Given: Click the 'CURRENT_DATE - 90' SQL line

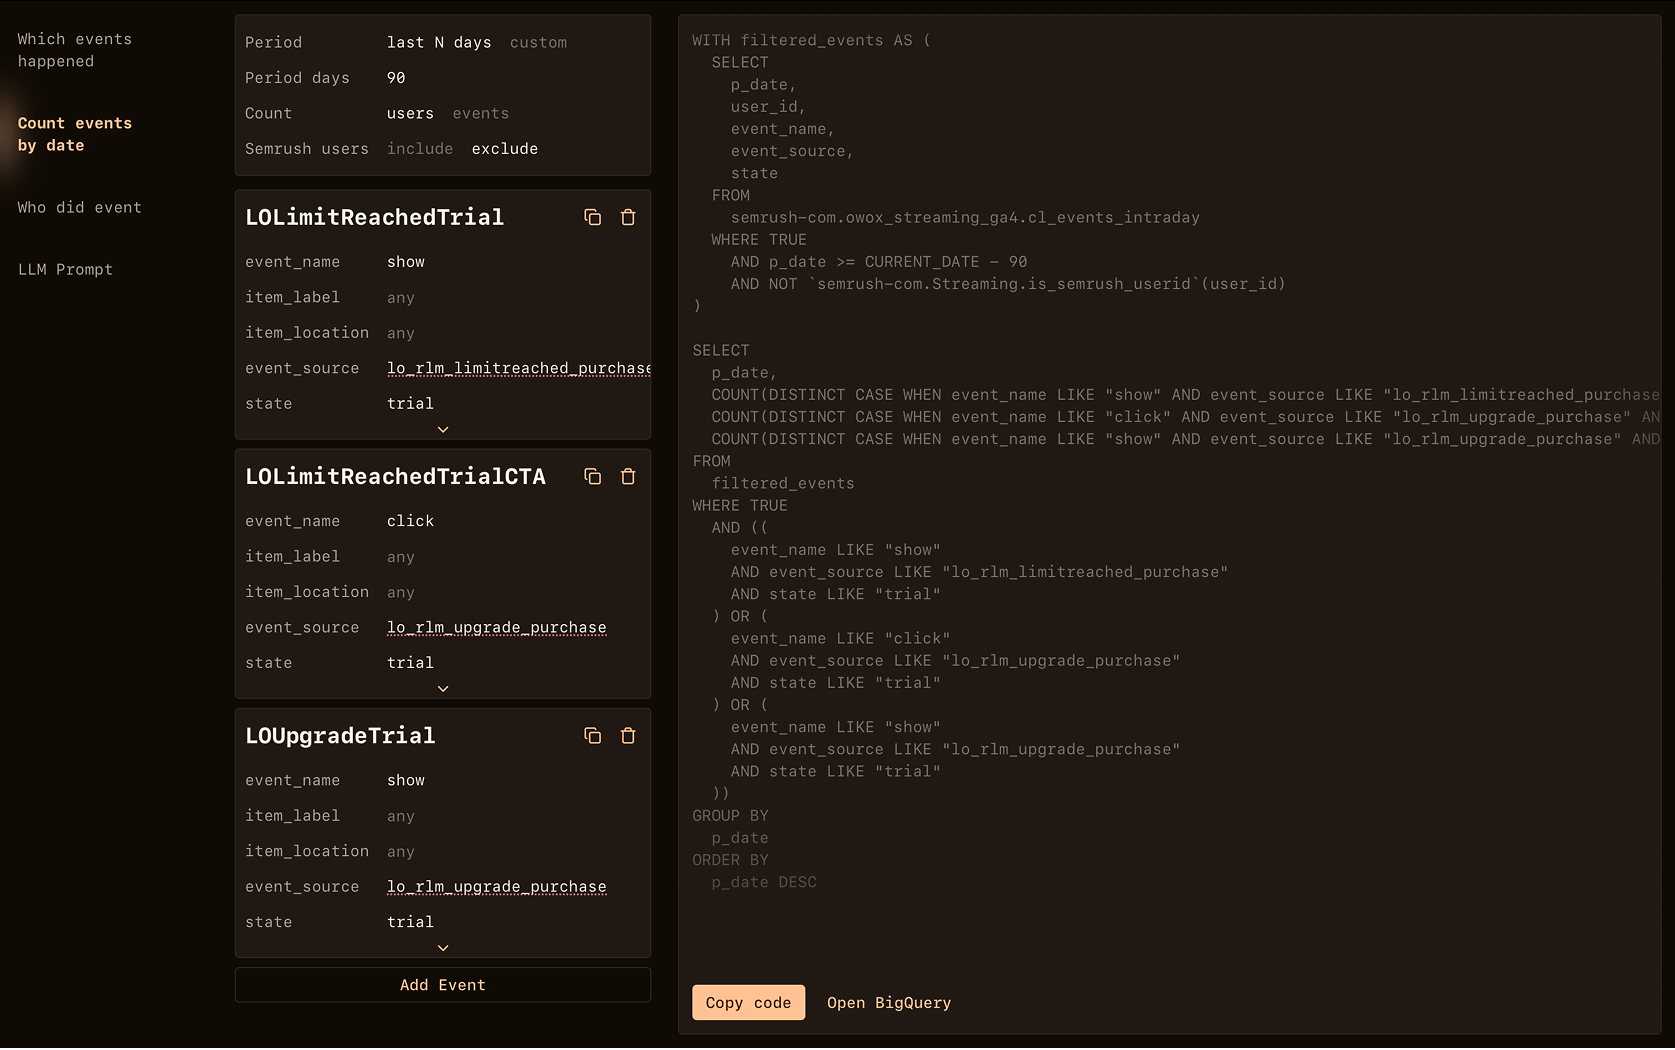Looking at the screenshot, I should (879, 261).
